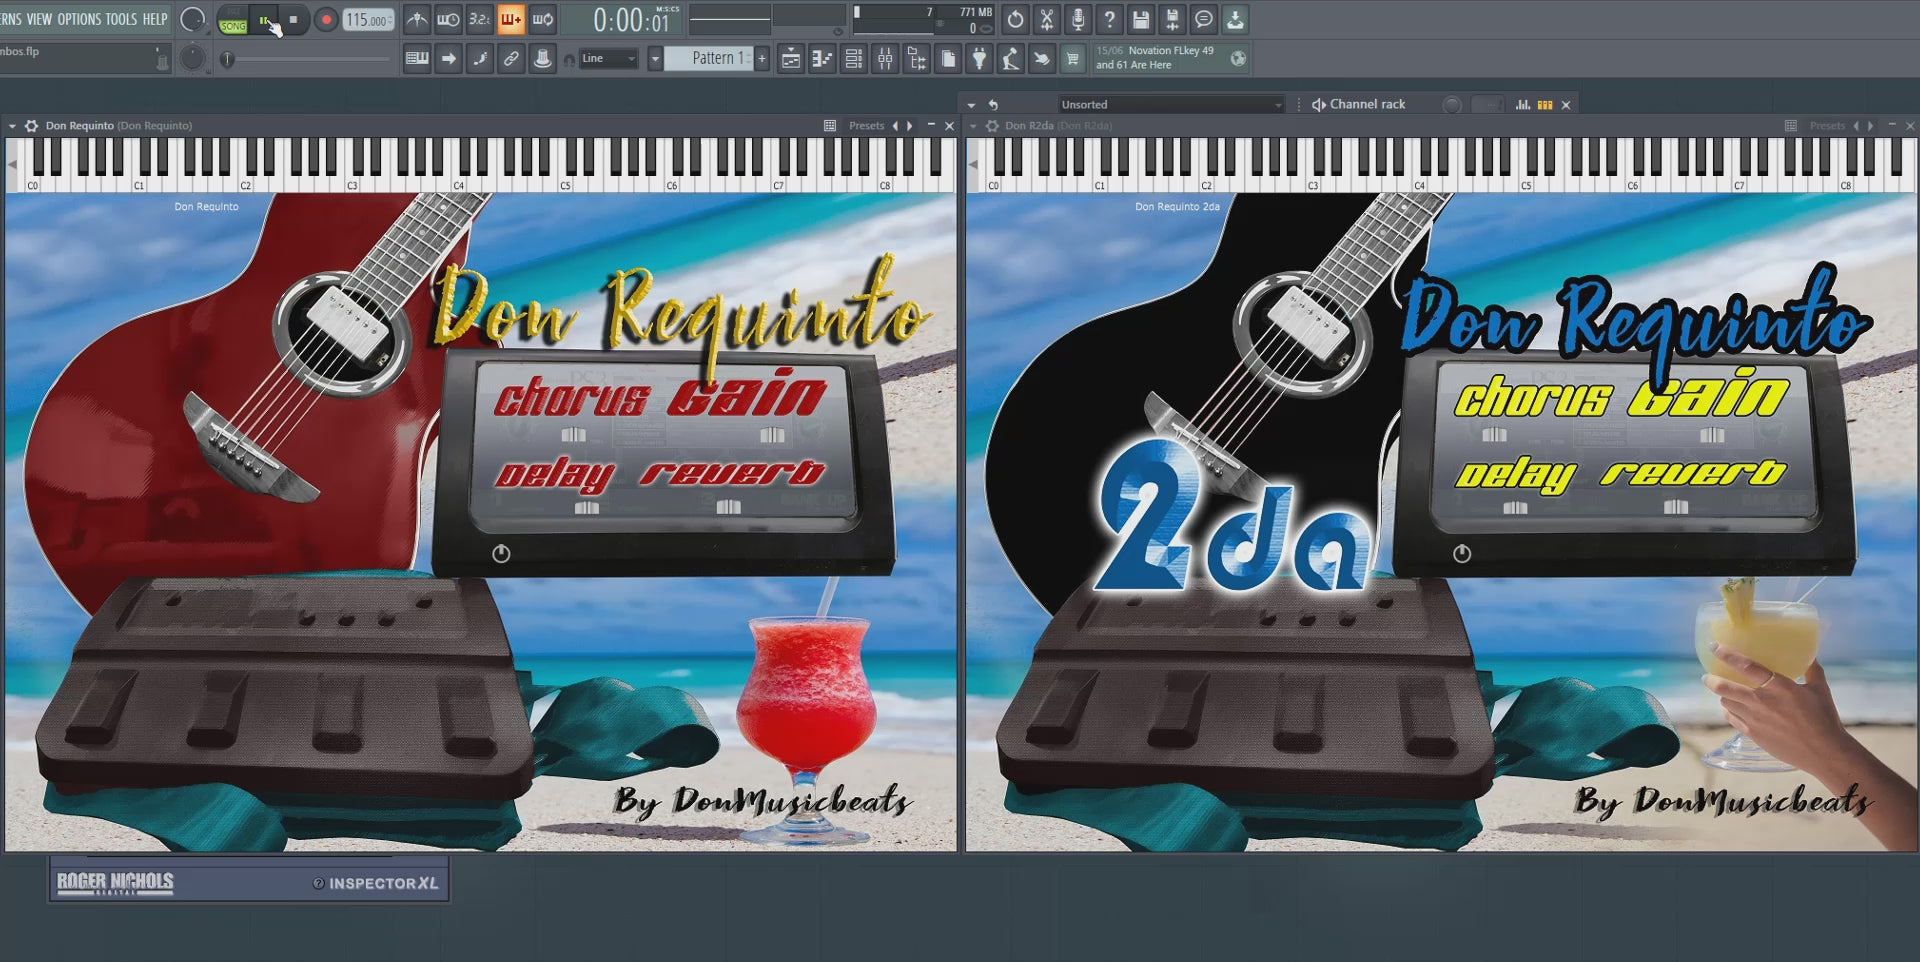Expand the Unsorted channel filter dropdown

[x=1171, y=104]
